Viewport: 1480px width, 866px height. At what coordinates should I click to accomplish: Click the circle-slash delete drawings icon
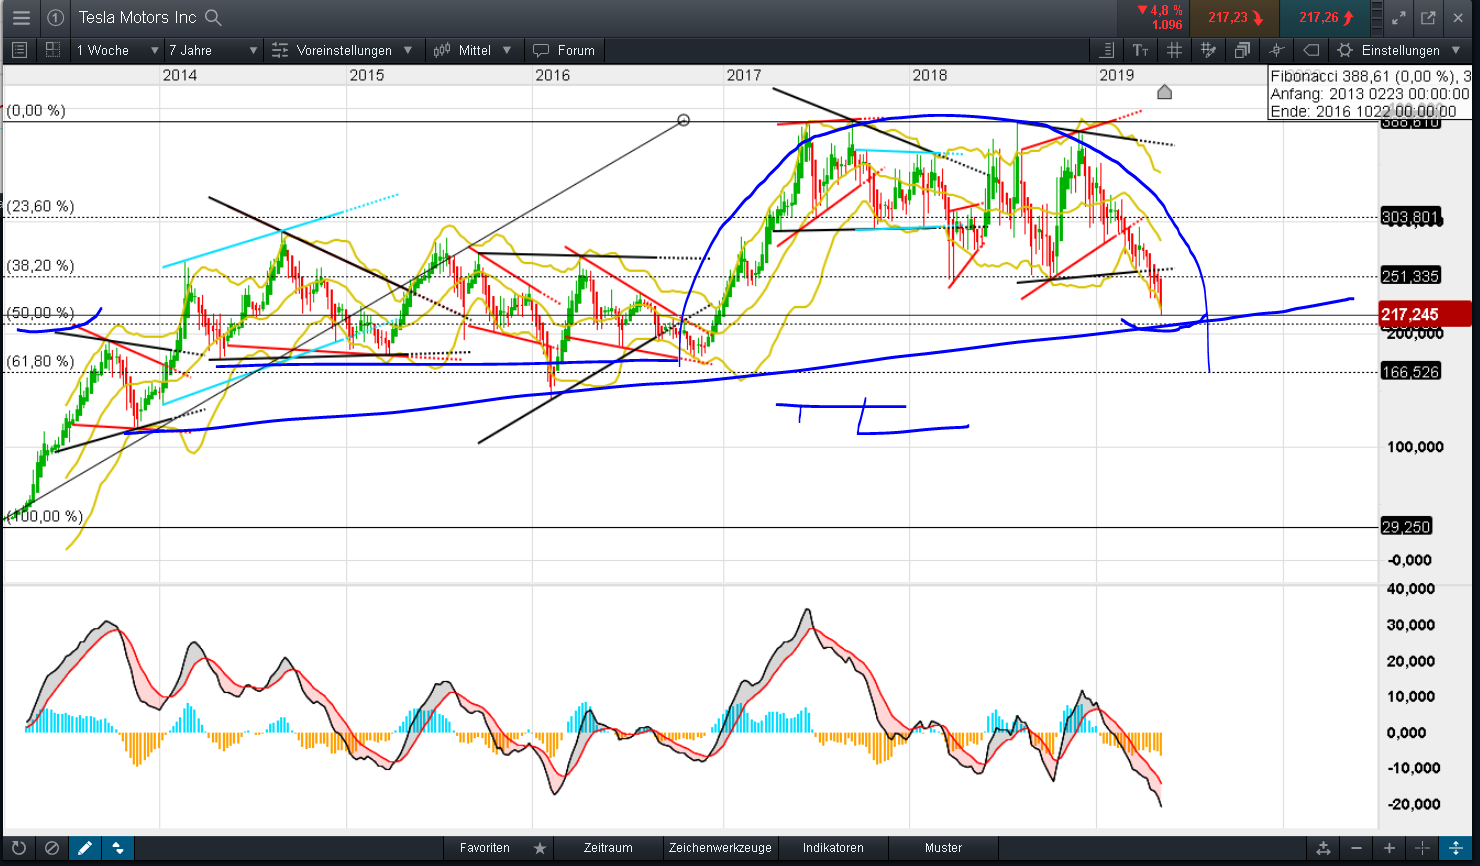click(51, 848)
